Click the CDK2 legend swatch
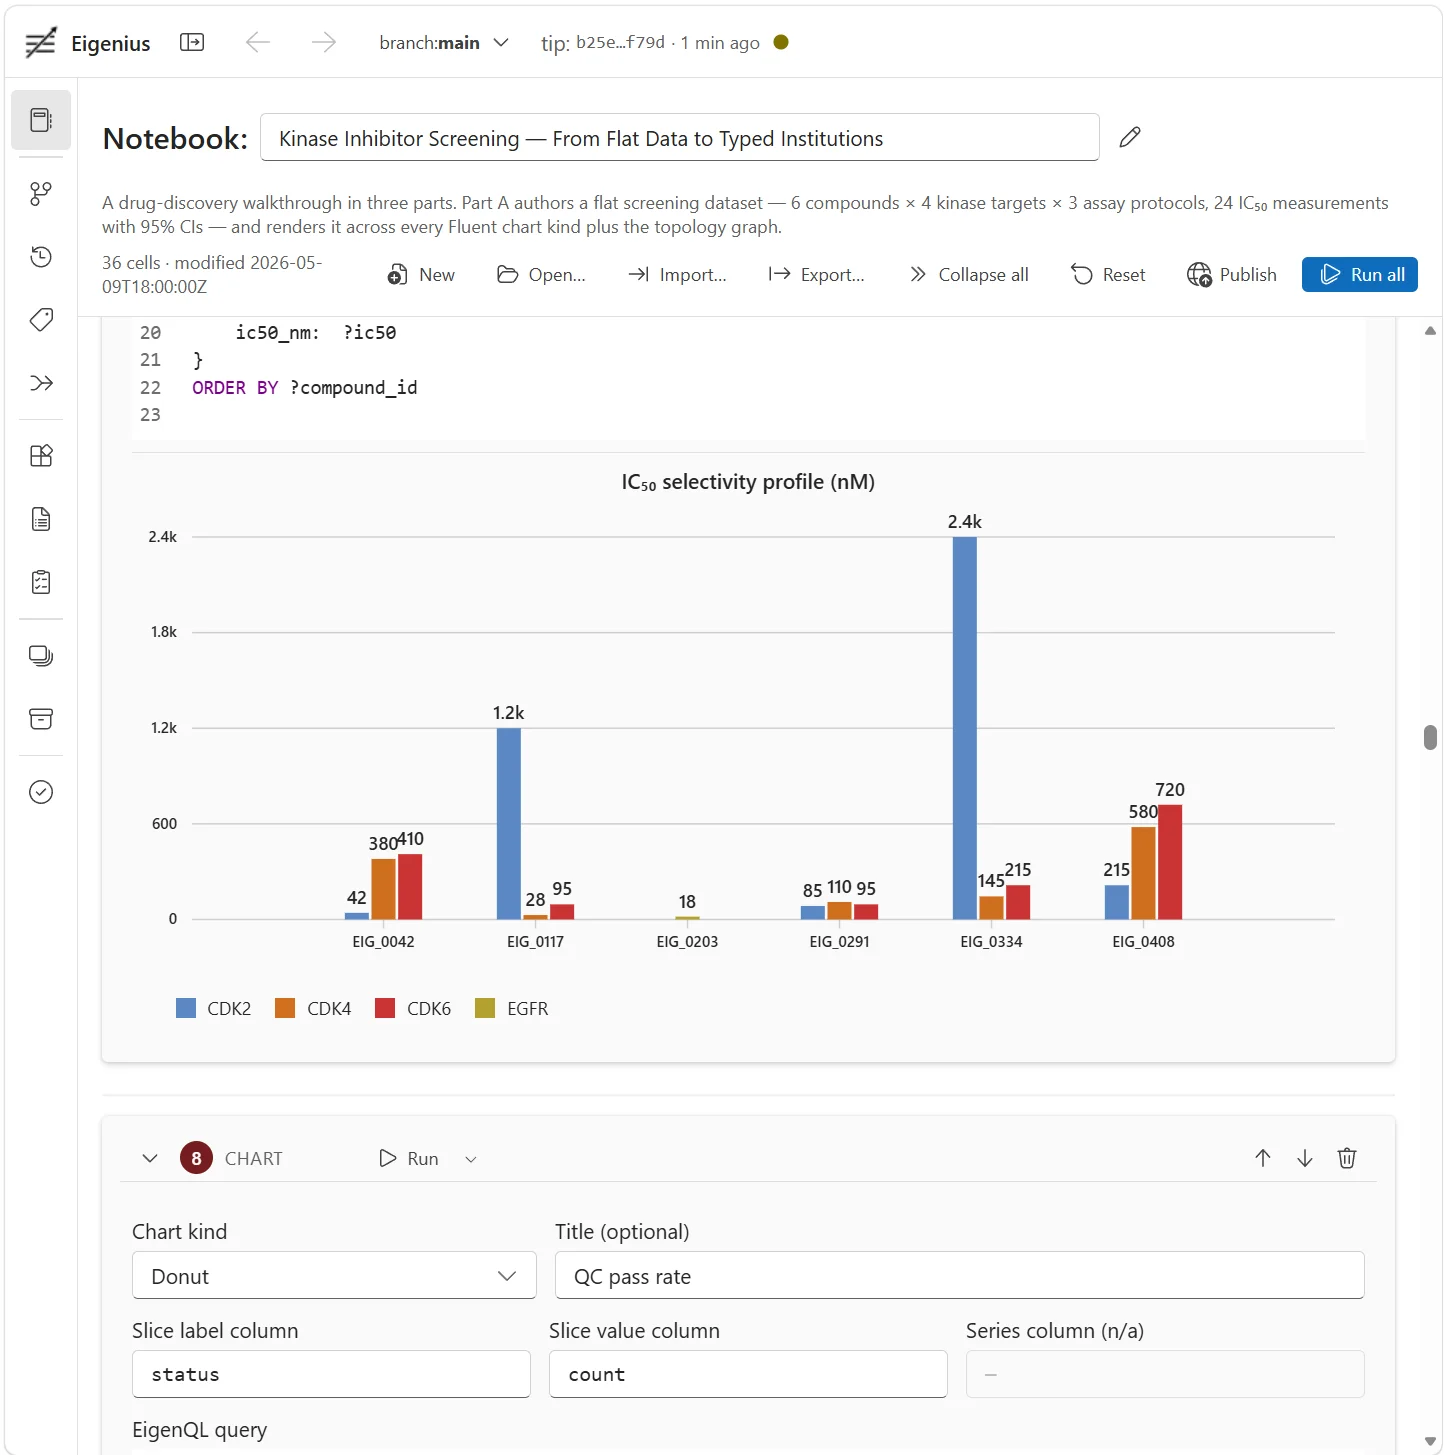The width and height of the screenshot is (1447, 1455). pyautogui.click(x=186, y=1008)
